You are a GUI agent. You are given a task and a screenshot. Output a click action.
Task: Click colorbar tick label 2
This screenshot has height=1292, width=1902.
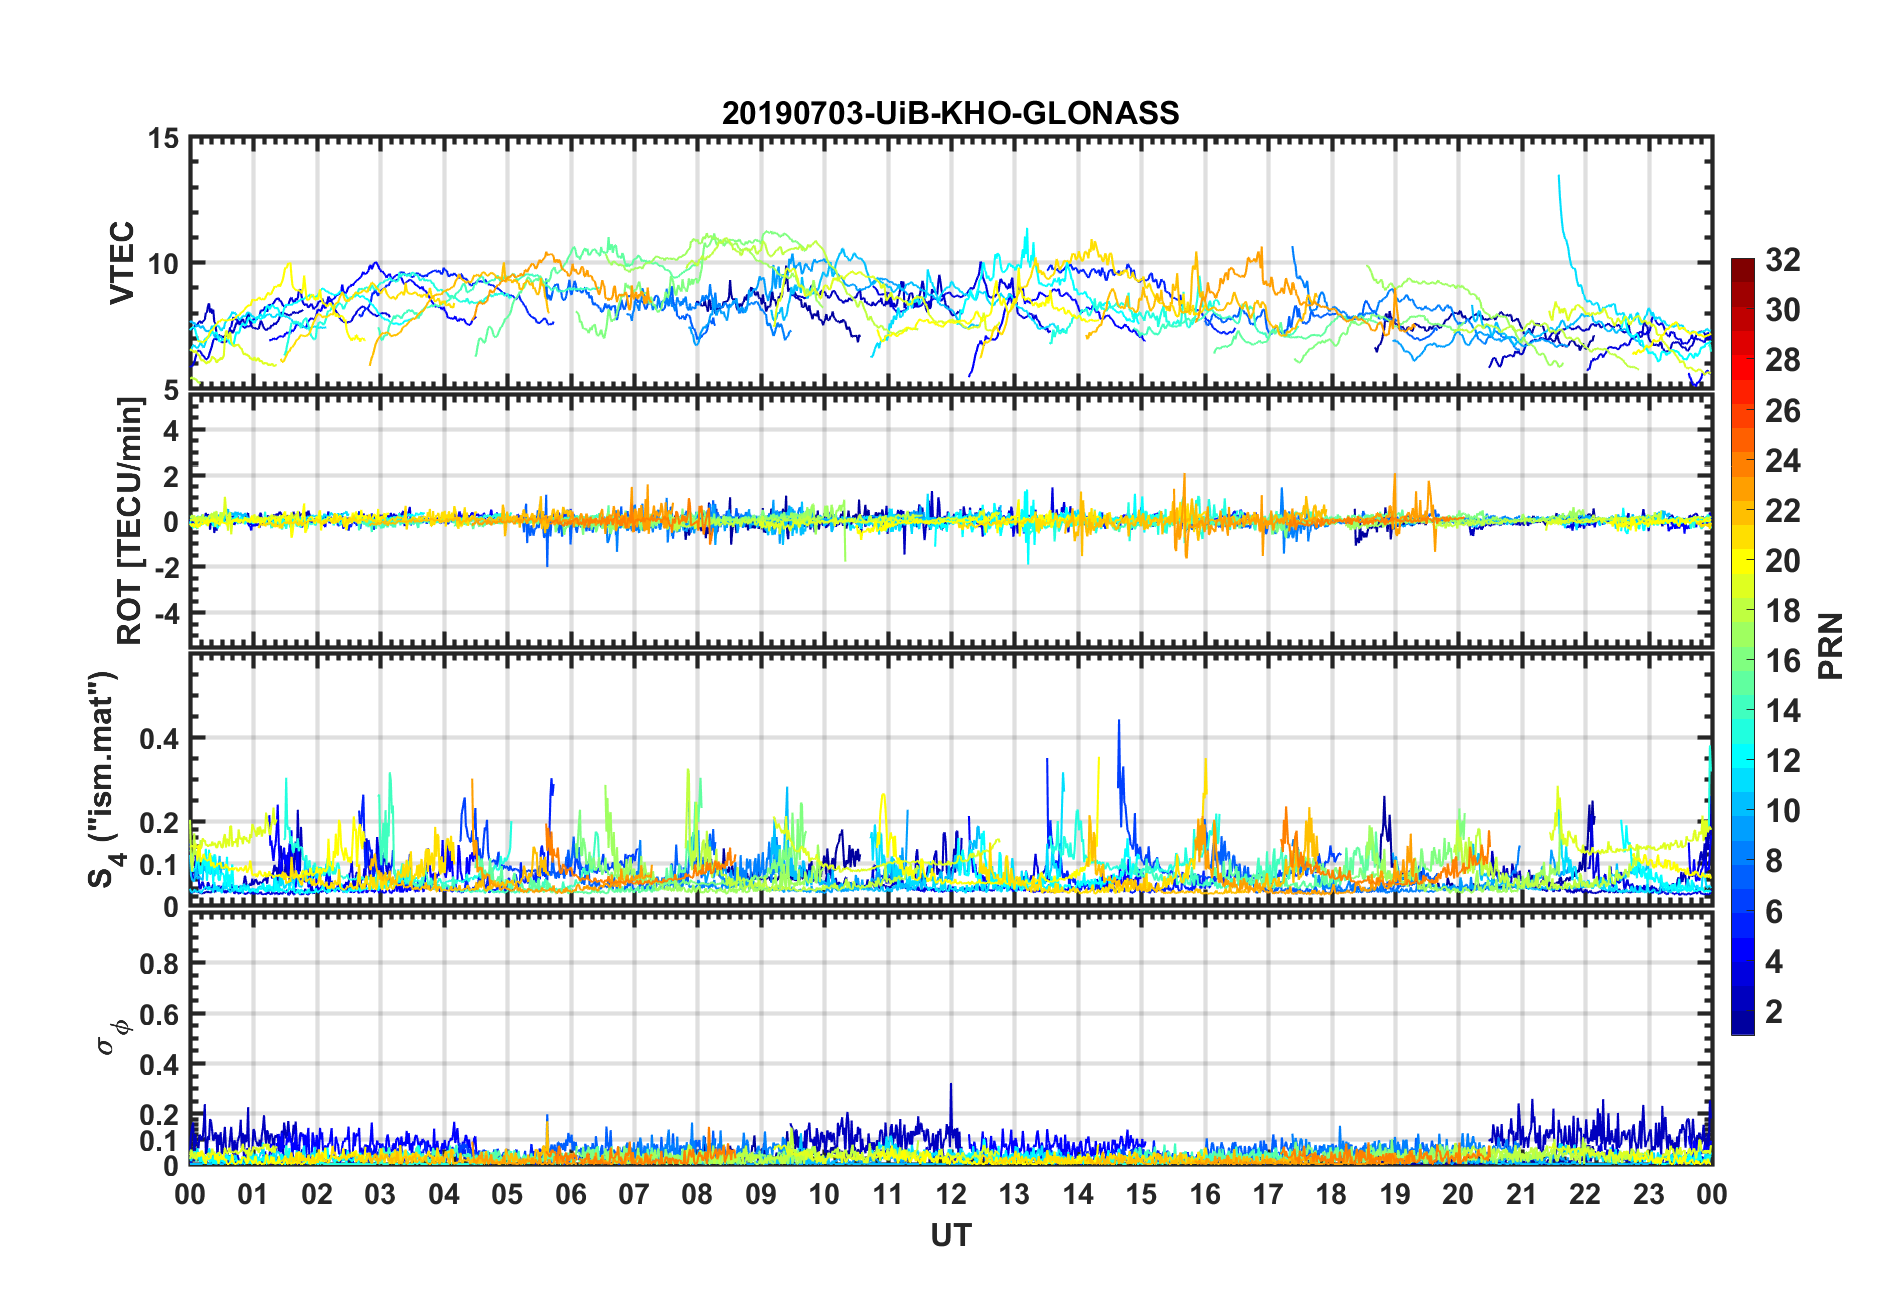tap(1774, 1012)
